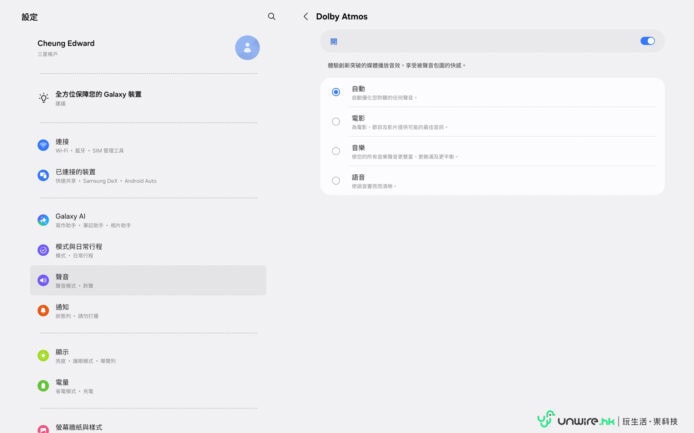Open 模式與日常行程 modes and routines icon
The image size is (694, 433).
click(43, 250)
